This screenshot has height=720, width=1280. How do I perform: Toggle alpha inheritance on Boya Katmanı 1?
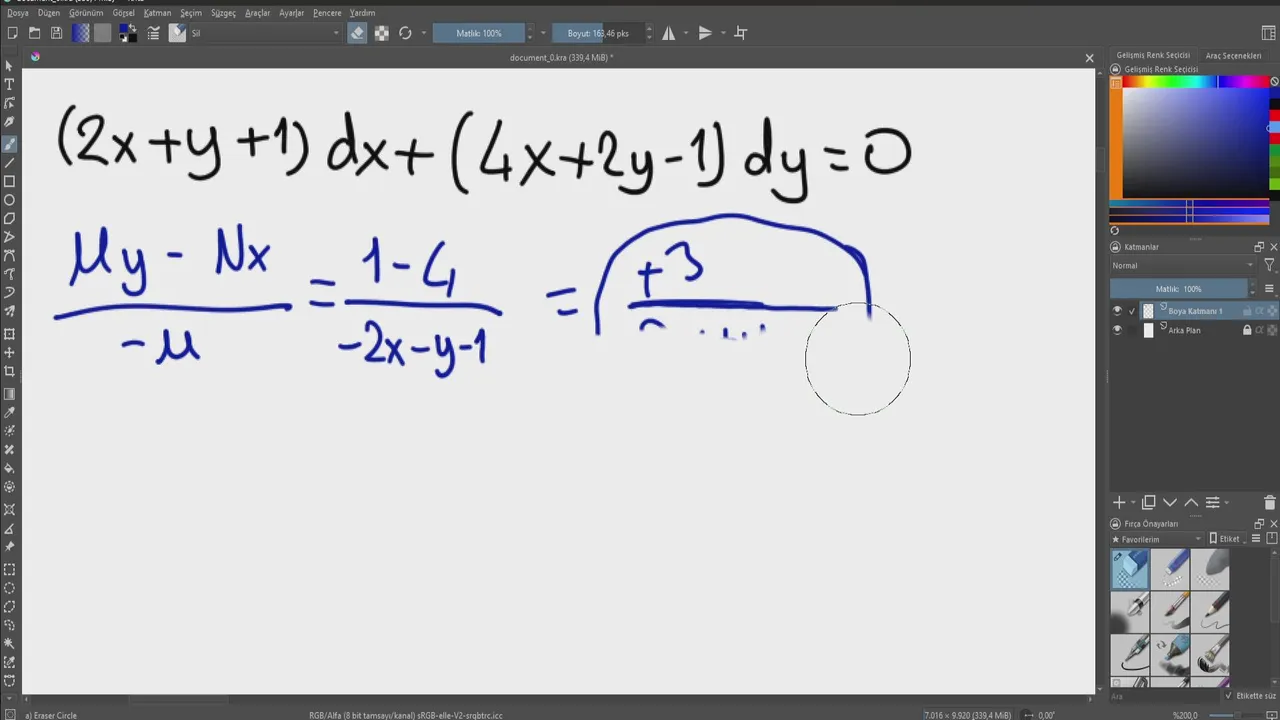[x=1260, y=311]
